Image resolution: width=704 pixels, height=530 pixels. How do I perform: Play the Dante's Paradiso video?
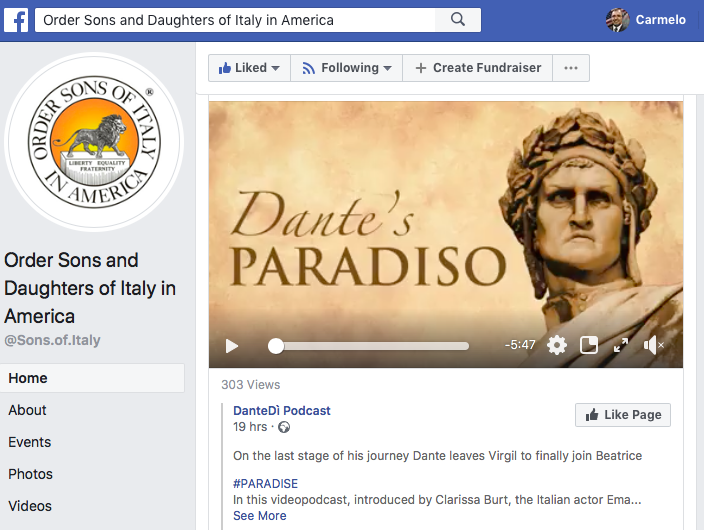coord(232,346)
